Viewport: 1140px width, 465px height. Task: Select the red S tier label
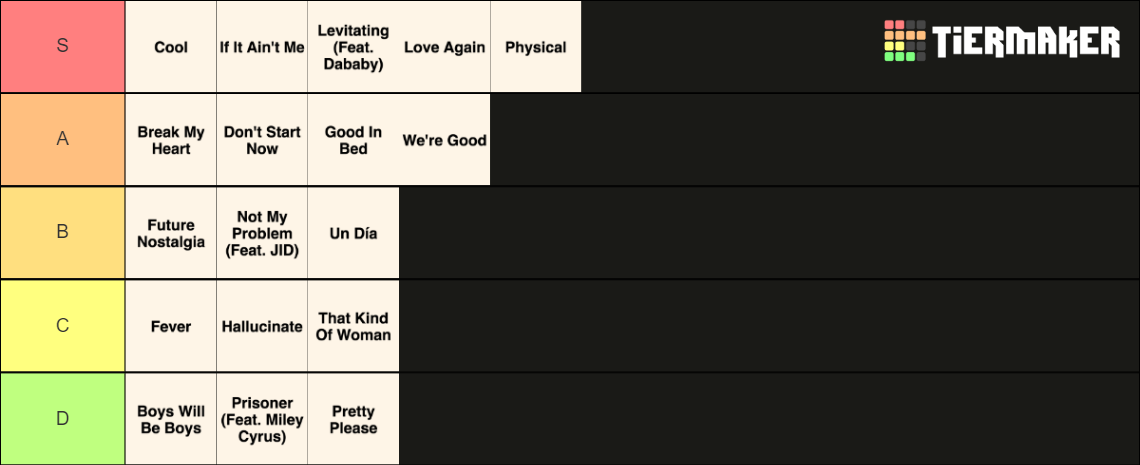click(63, 46)
